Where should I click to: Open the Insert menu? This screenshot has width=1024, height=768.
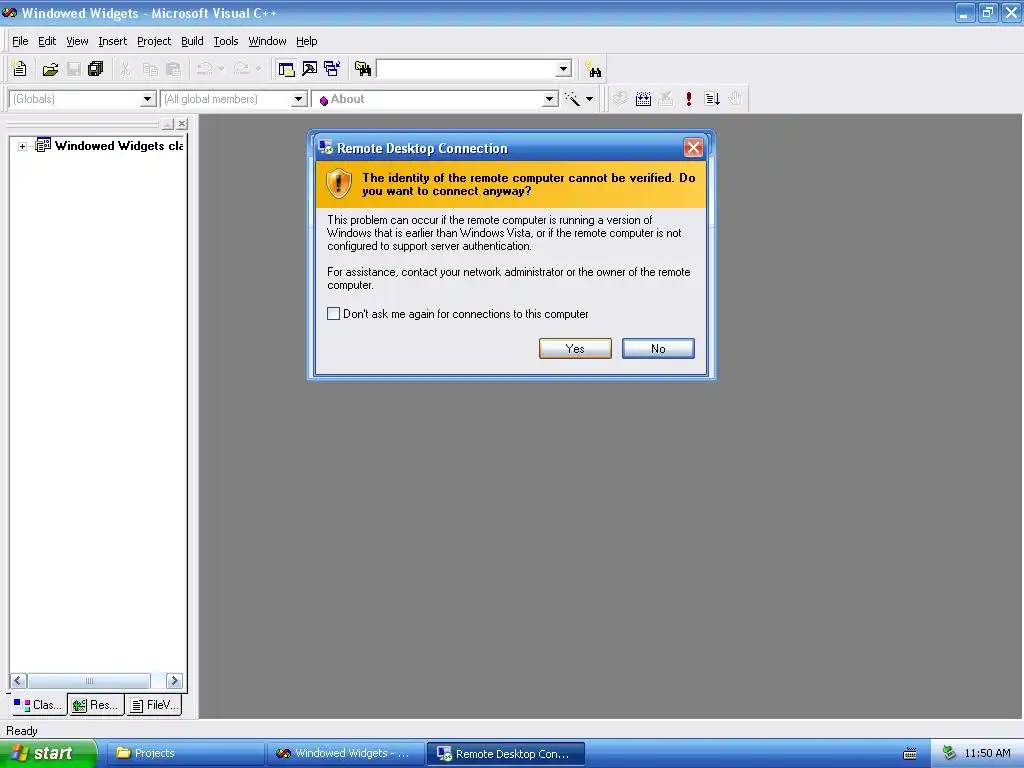[112, 41]
